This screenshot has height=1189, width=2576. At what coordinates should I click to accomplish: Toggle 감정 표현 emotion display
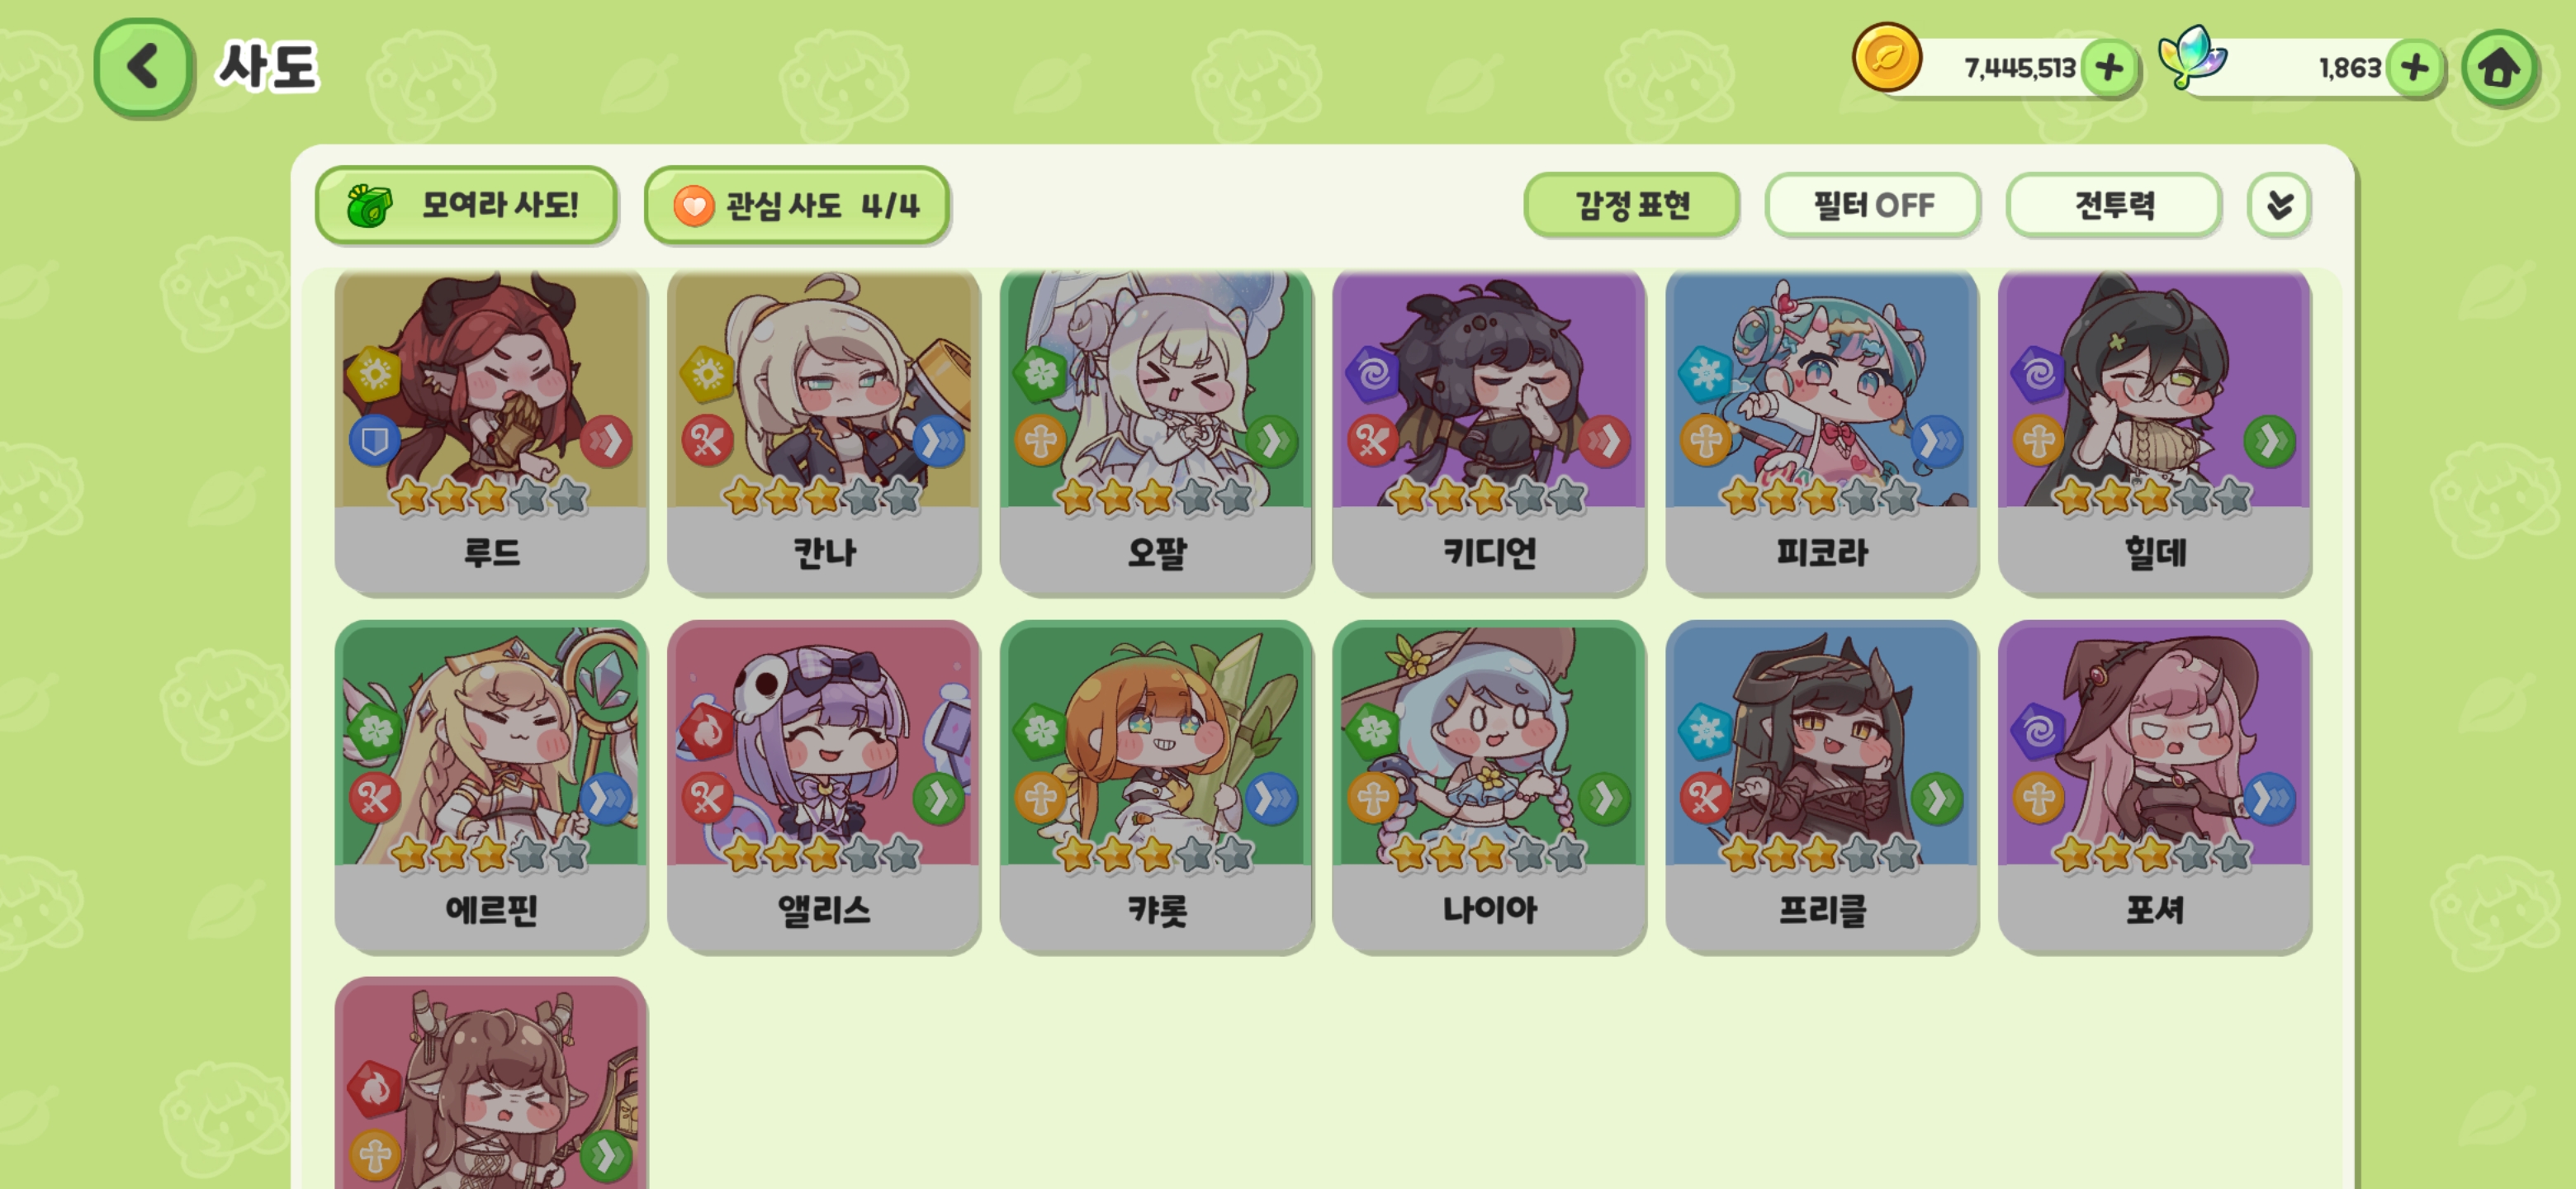tap(1631, 205)
